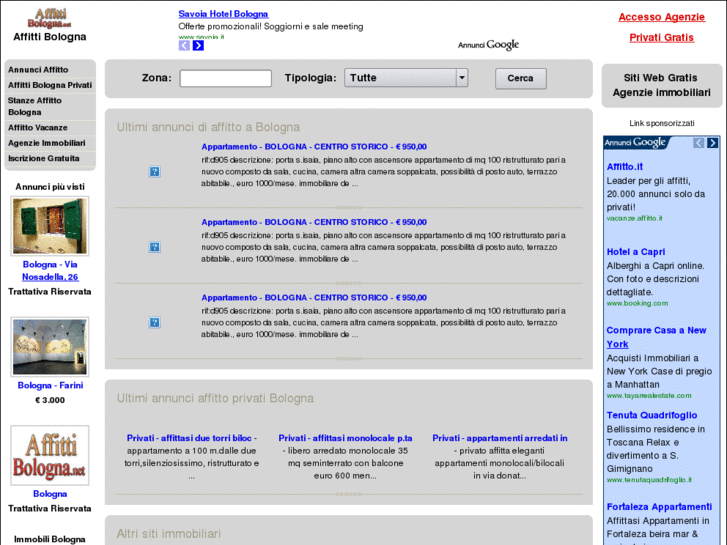
Task: Click the www.tayarrealestate.com ad URL
Action: click(649, 396)
